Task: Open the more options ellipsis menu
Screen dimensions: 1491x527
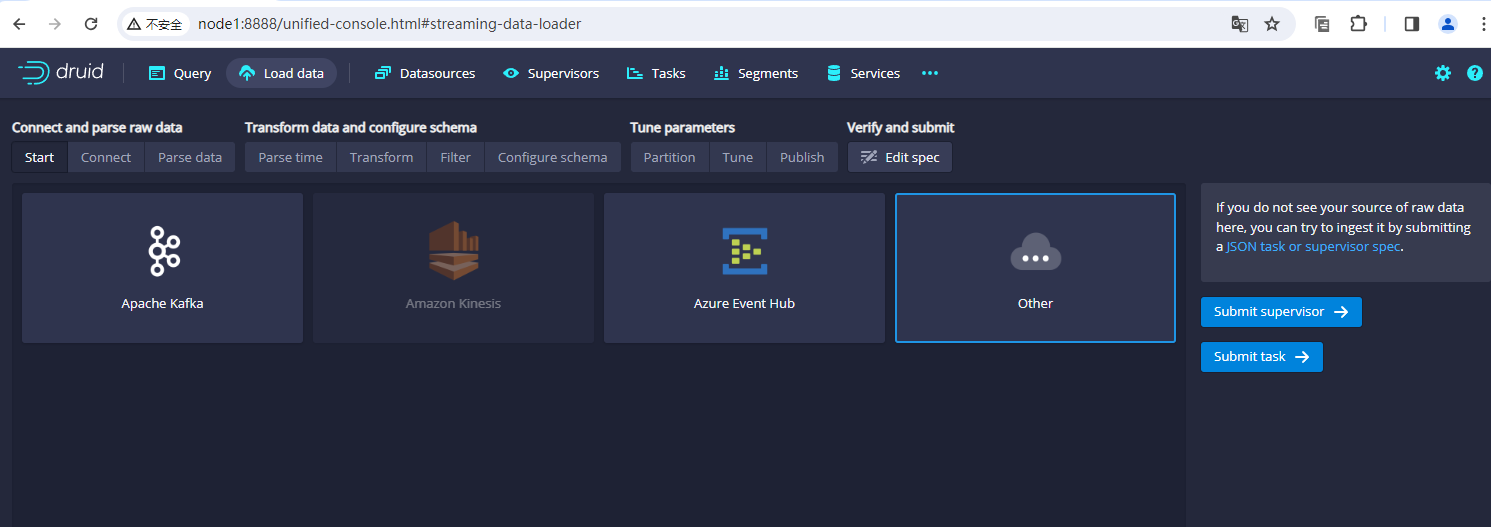Action: 930,73
